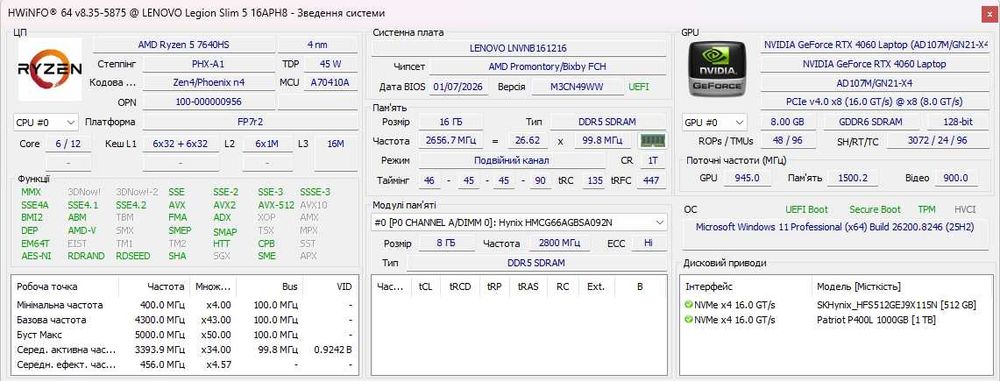The height and width of the screenshot is (381, 1000).
Task: Click the 'HVCI' status label
Action: point(964,209)
